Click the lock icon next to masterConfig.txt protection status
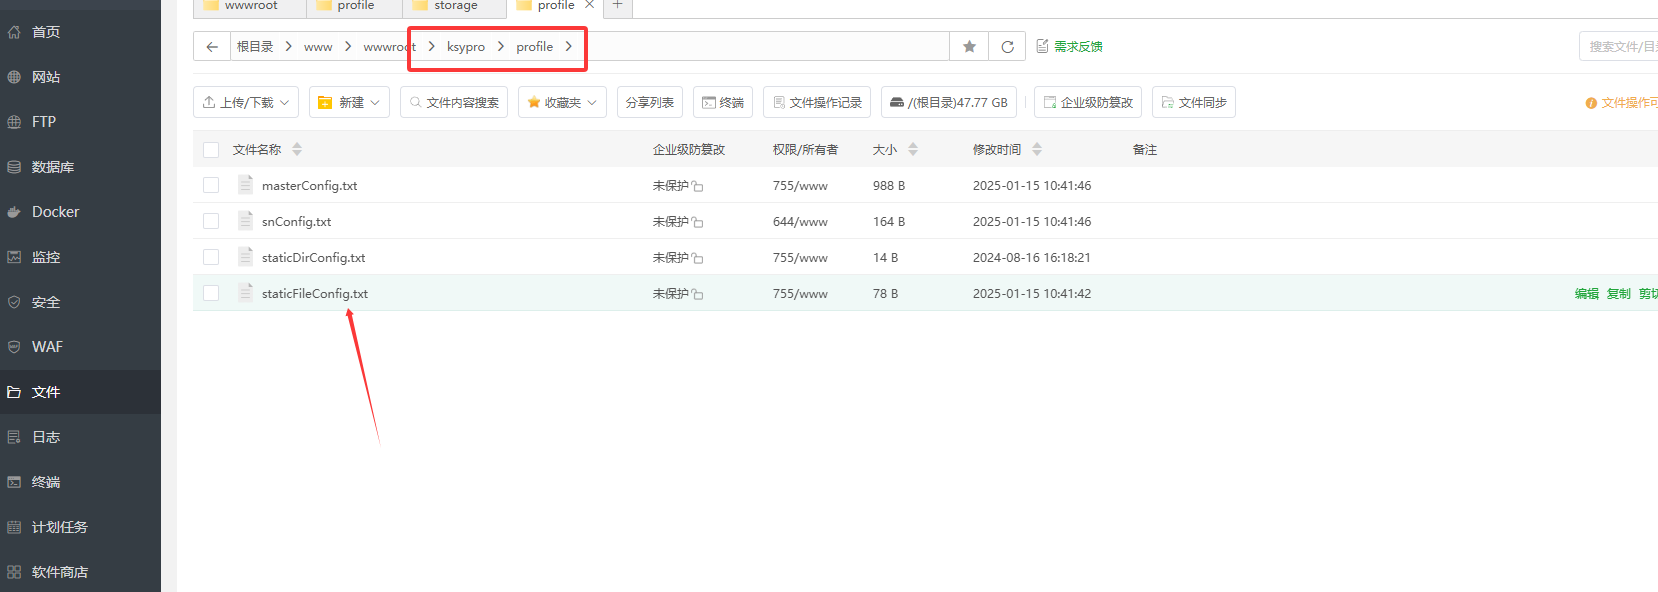 pyautogui.click(x=698, y=187)
